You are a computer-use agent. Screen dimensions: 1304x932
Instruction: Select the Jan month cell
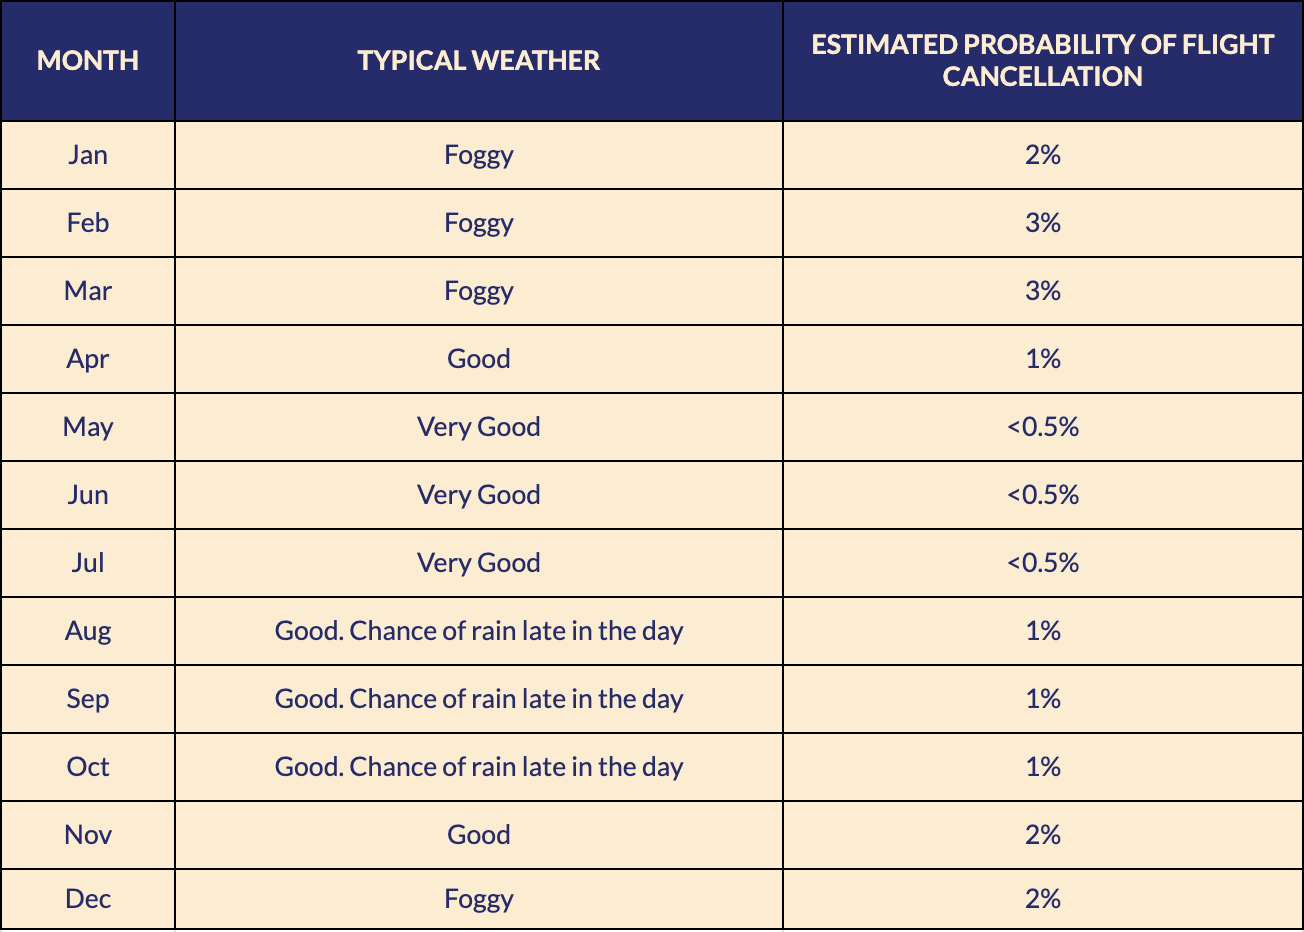(88, 155)
